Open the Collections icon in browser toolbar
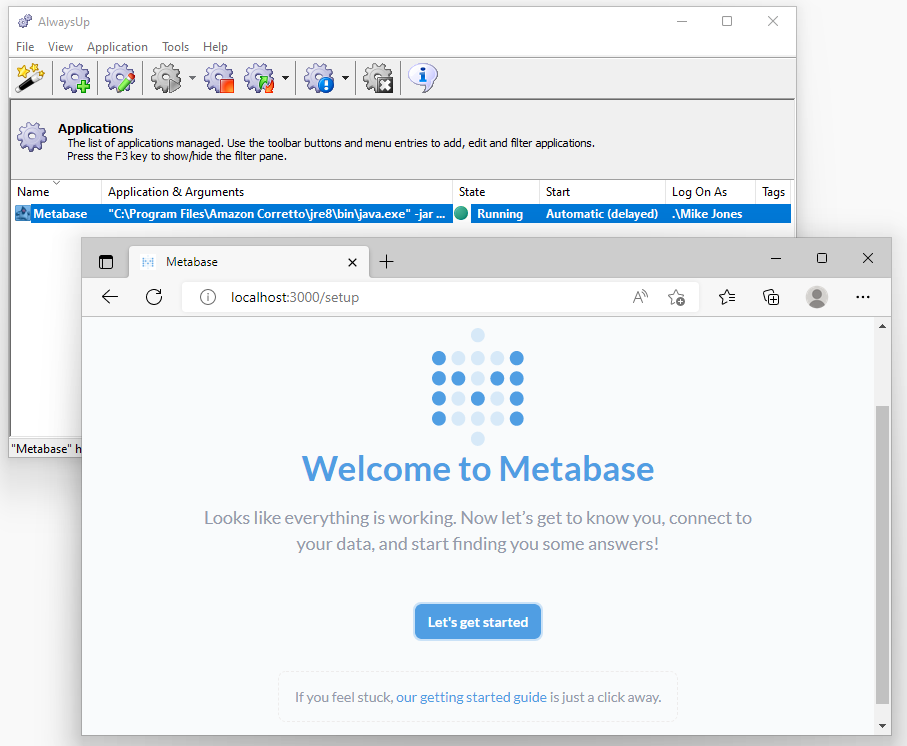Image resolution: width=907 pixels, height=746 pixels. click(771, 297)
